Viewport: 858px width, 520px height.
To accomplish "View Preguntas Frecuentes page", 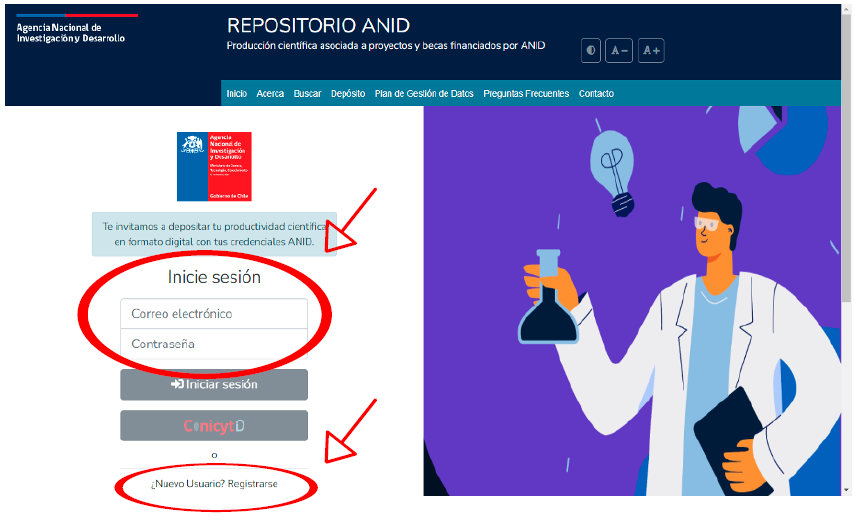I will (526, 94).
